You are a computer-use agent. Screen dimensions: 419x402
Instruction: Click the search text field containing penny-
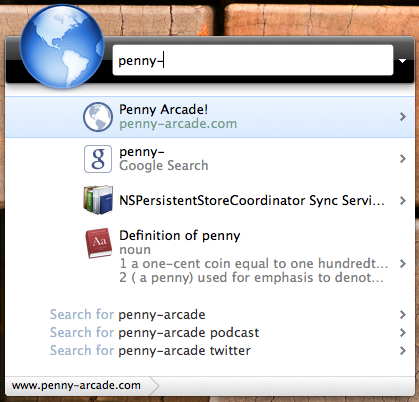click(253, 60)
